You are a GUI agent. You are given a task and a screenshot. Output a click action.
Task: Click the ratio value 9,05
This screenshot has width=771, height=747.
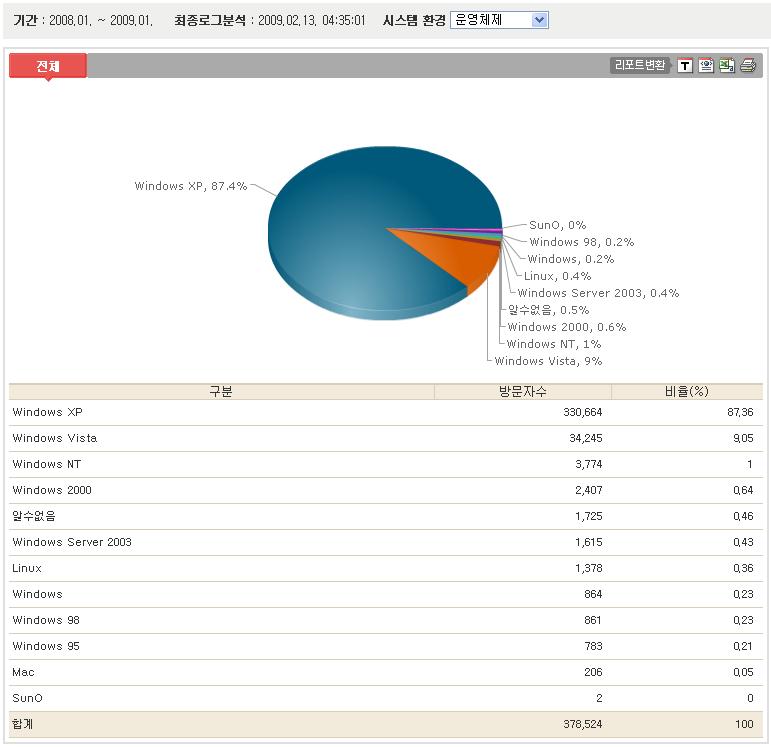click(743, 438)
